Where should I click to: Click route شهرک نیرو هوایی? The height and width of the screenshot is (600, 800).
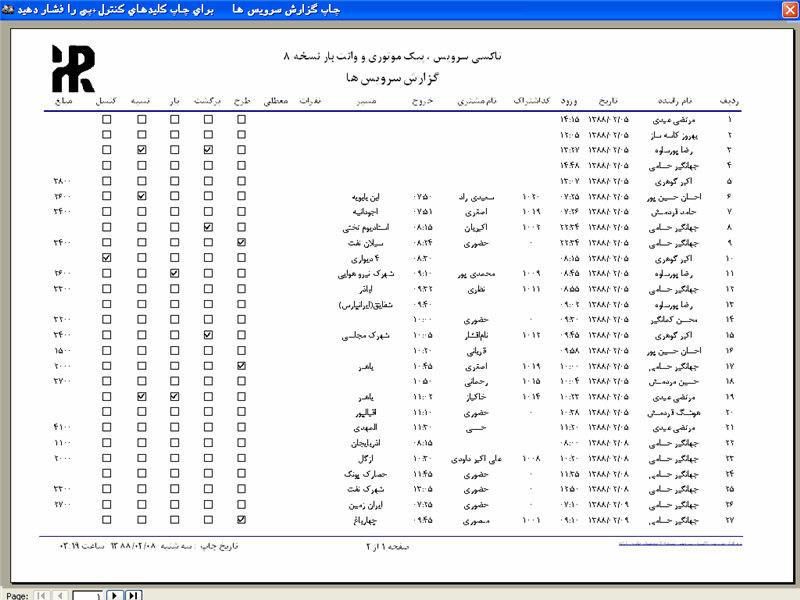[x=366, y=274]
